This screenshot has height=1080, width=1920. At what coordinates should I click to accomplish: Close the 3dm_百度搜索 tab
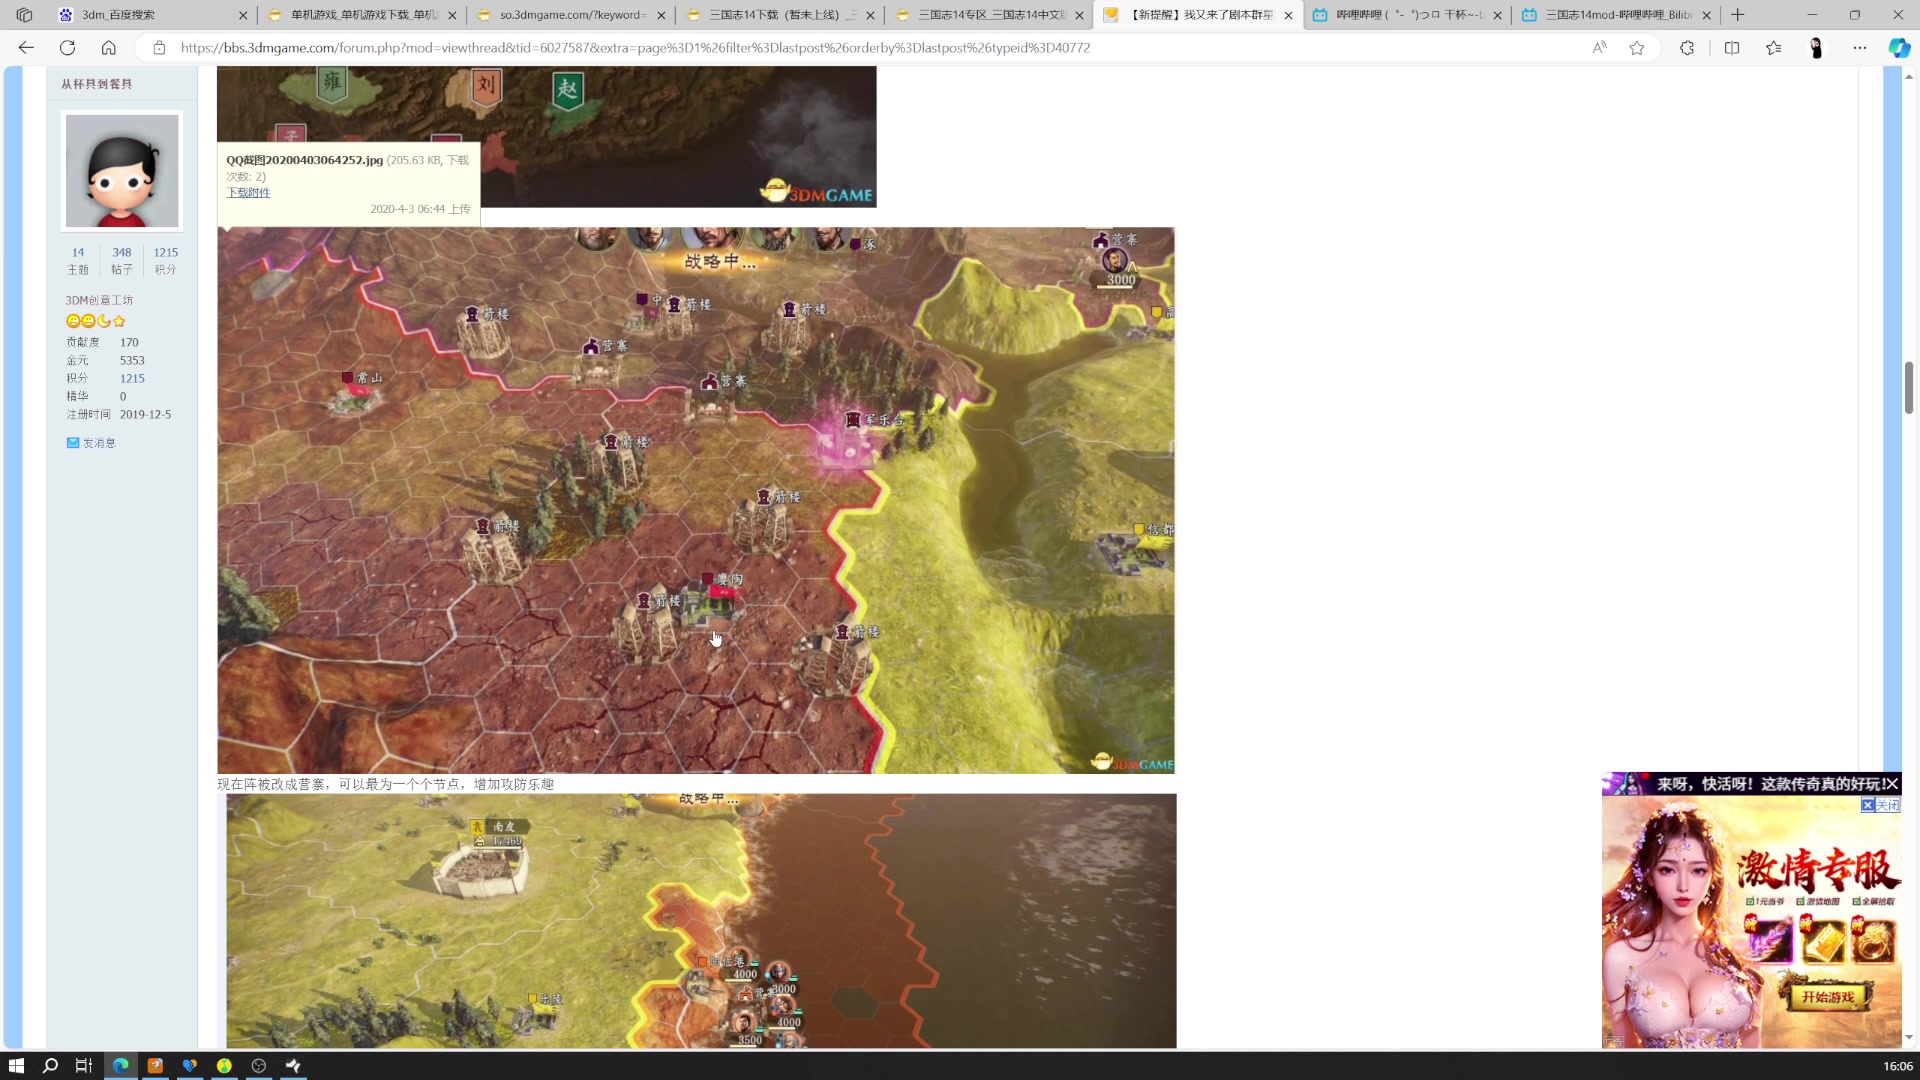[243, 15]
